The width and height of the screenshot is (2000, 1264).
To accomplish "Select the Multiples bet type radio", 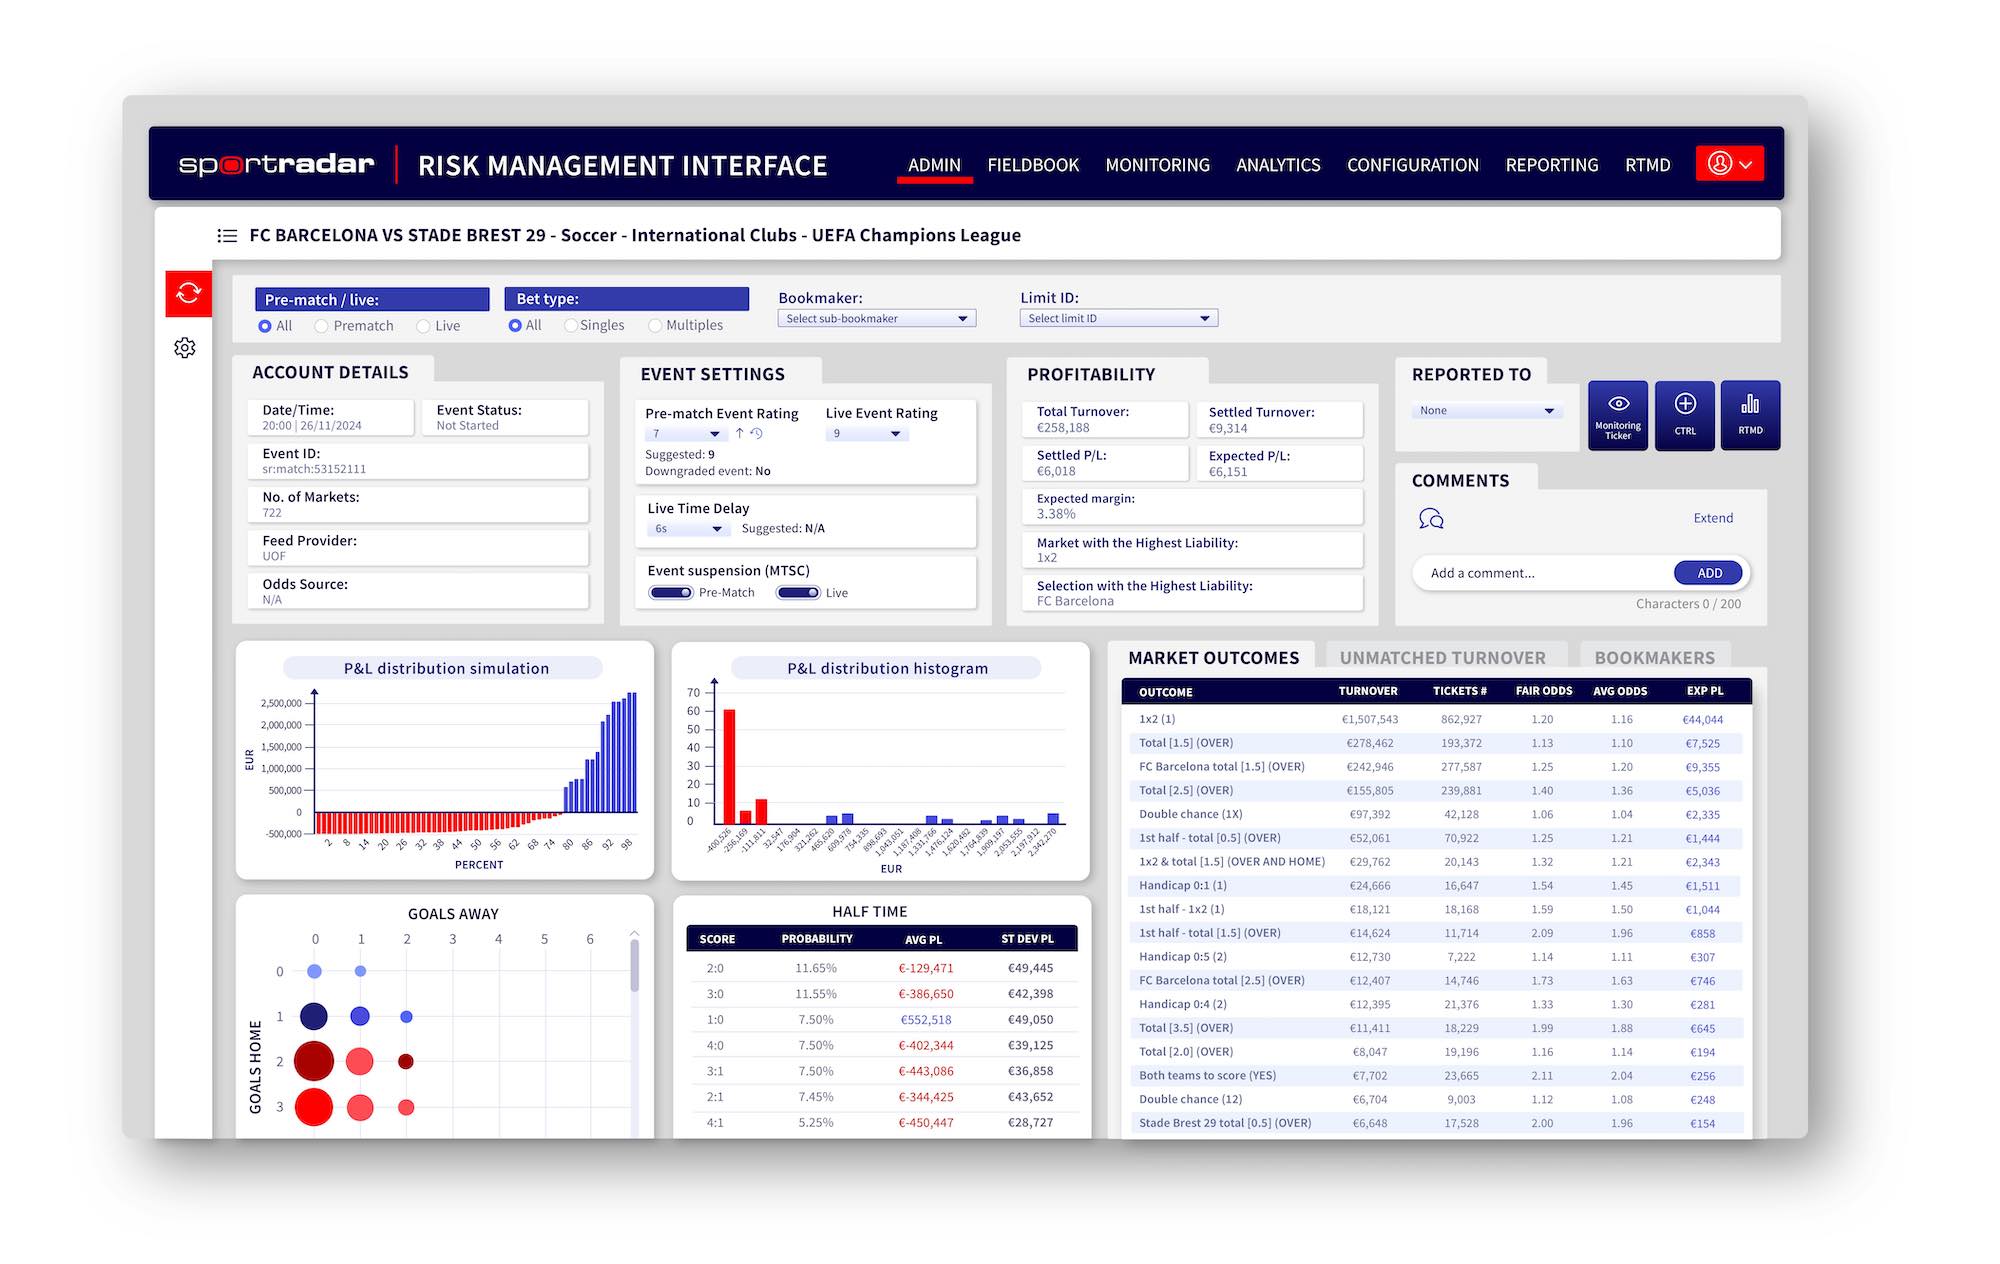I will tap(655, 325).
